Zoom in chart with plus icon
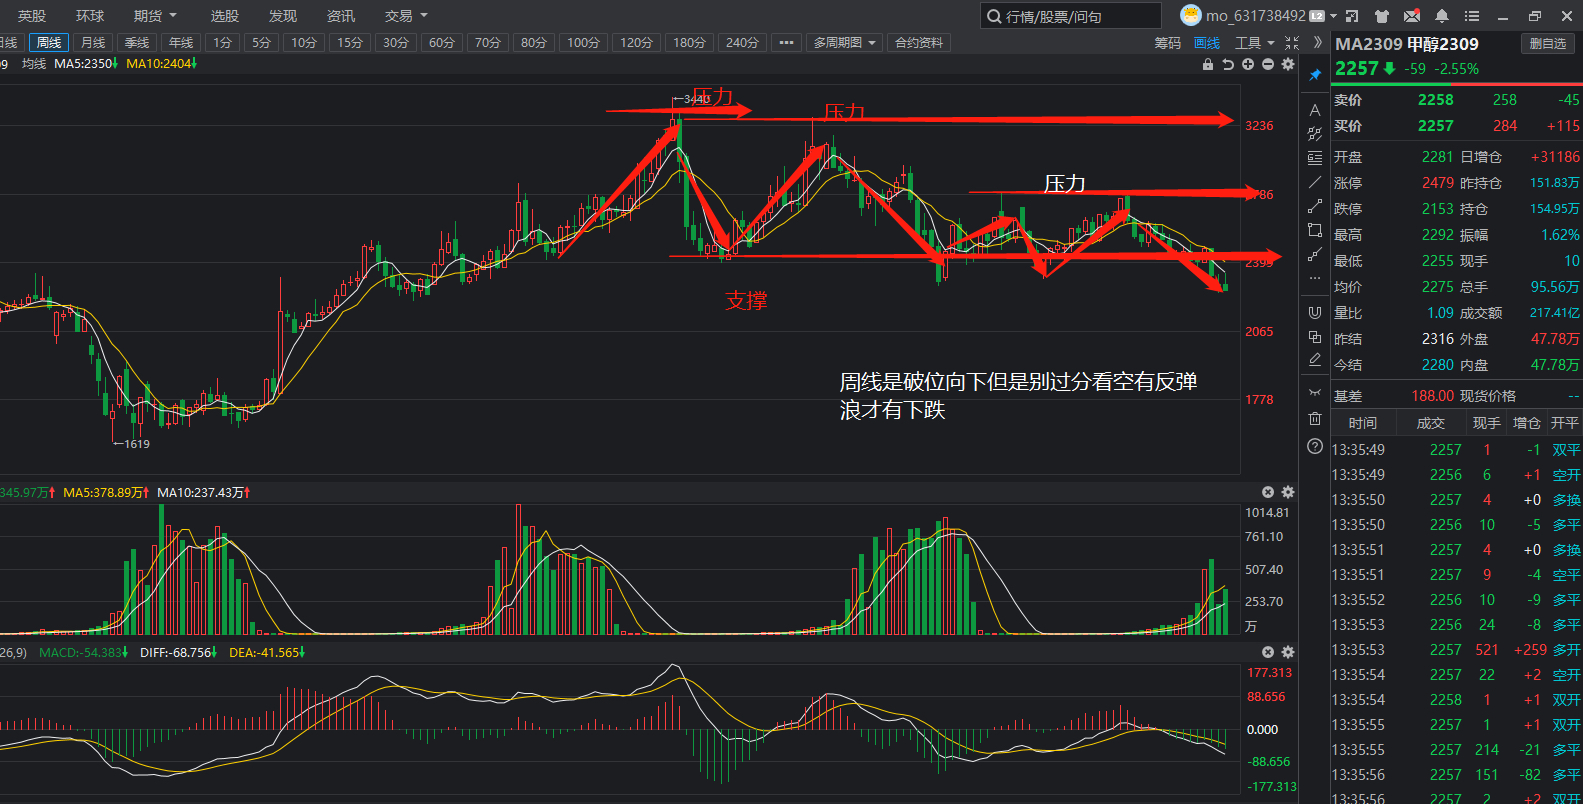This screenshot has height=804, width=1583. (x=1248, y=64)
